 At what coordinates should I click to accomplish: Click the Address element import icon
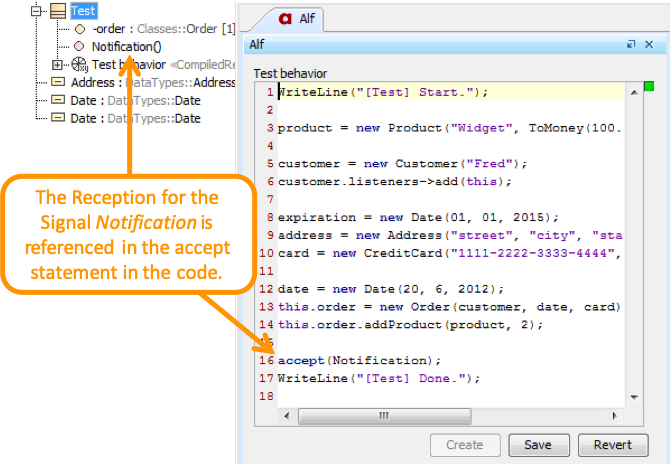(x=58, y=82)
